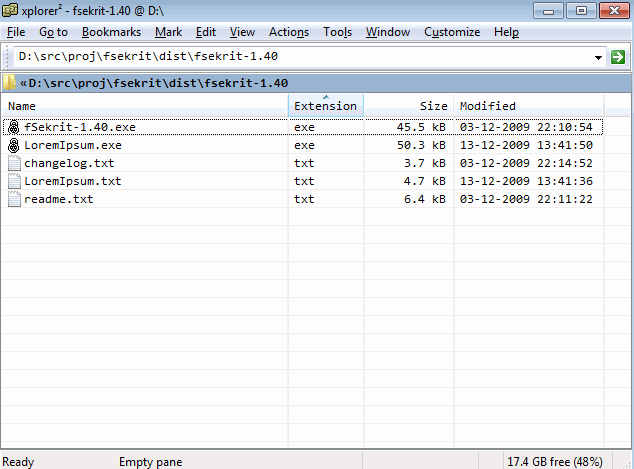
Task: Click the 6.4 kB size cell
Action: (x=425, y=199)
